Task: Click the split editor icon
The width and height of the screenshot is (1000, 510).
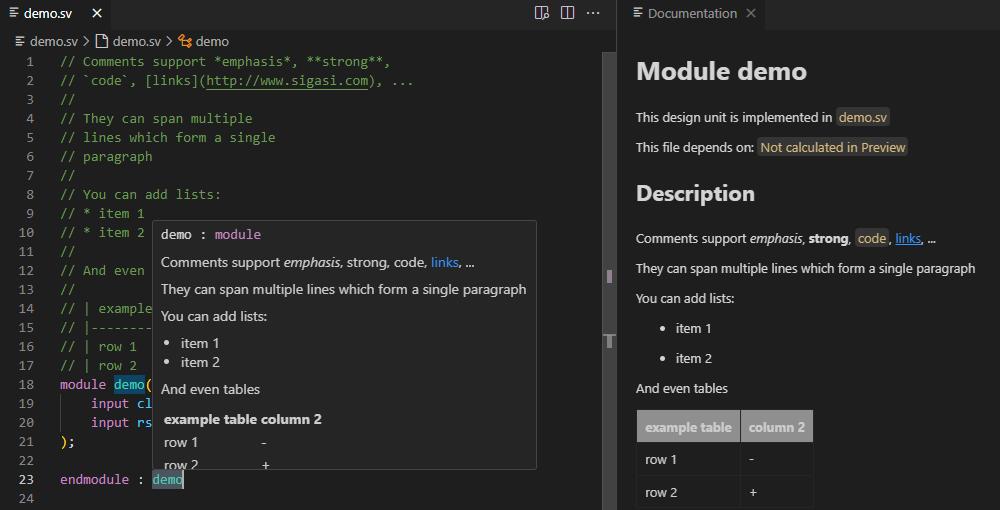Action: pyautogui.click(x=567, y=13)
